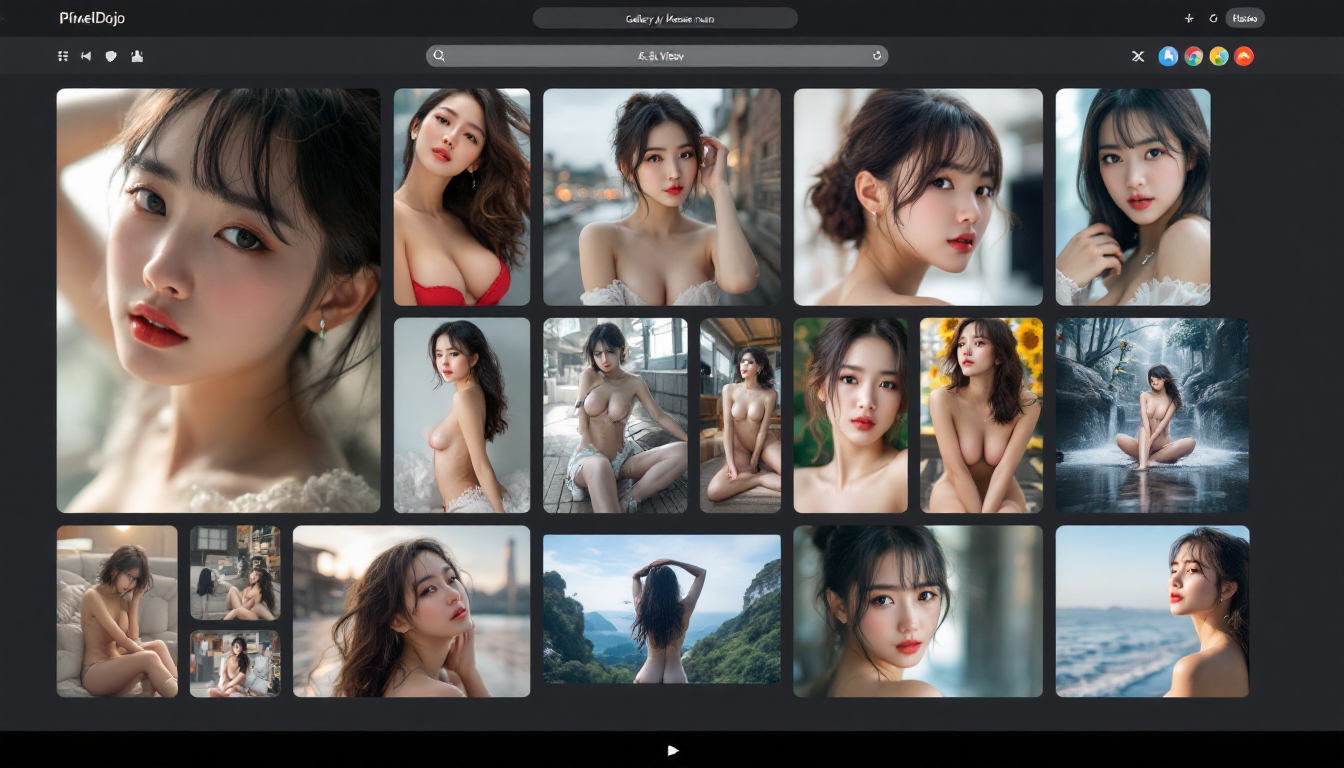Click the refresh icon near the top right
The image size is (1344, 768).
(x=1214, y=18)
